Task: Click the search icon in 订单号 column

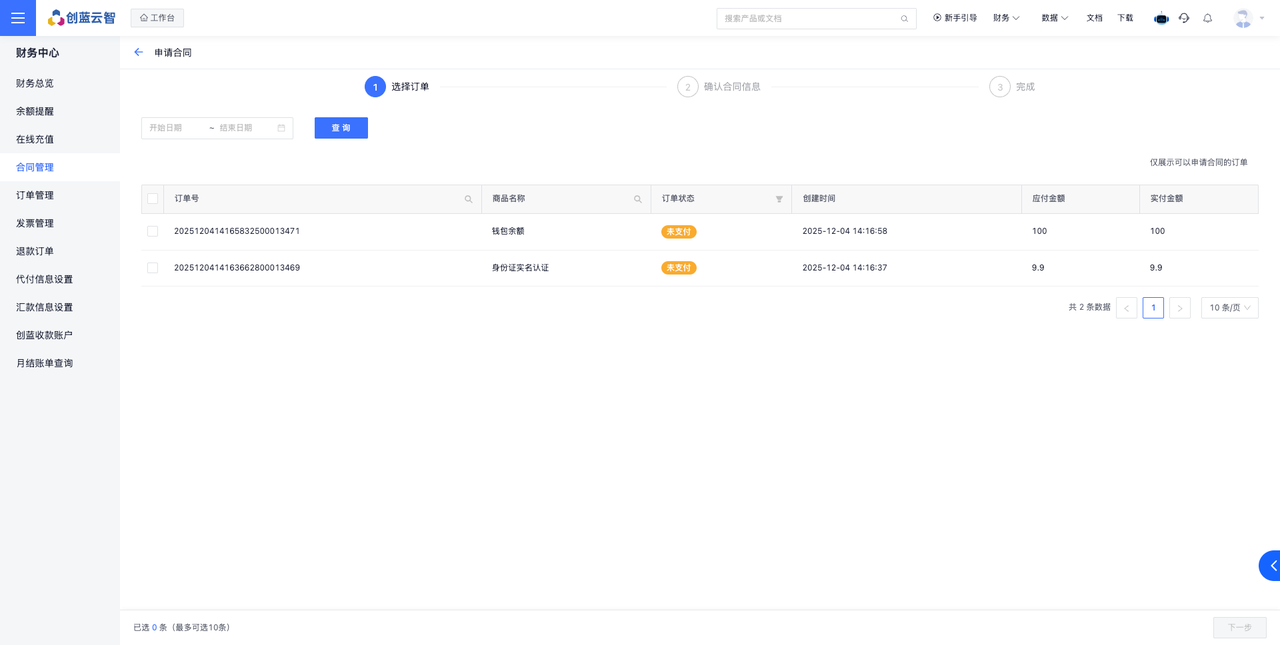Action: 468,199
